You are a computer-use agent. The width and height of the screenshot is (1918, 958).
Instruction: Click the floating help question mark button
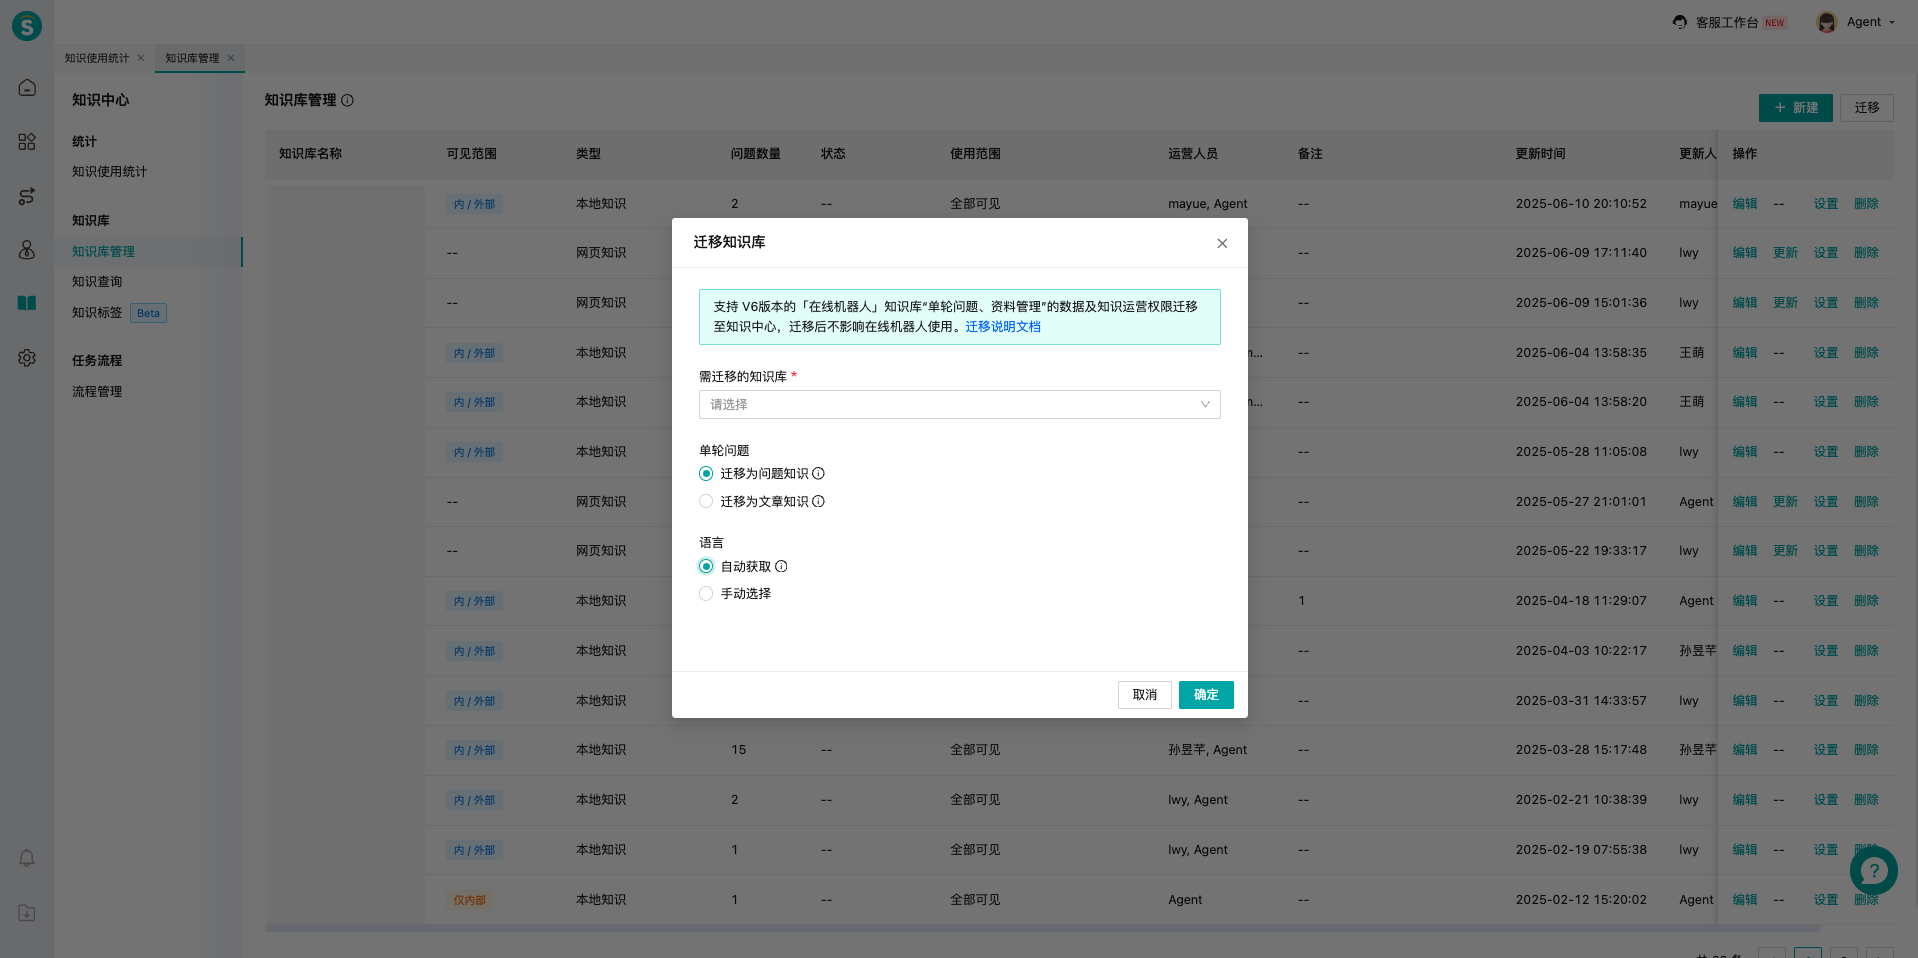click(x=1873, y=871)
